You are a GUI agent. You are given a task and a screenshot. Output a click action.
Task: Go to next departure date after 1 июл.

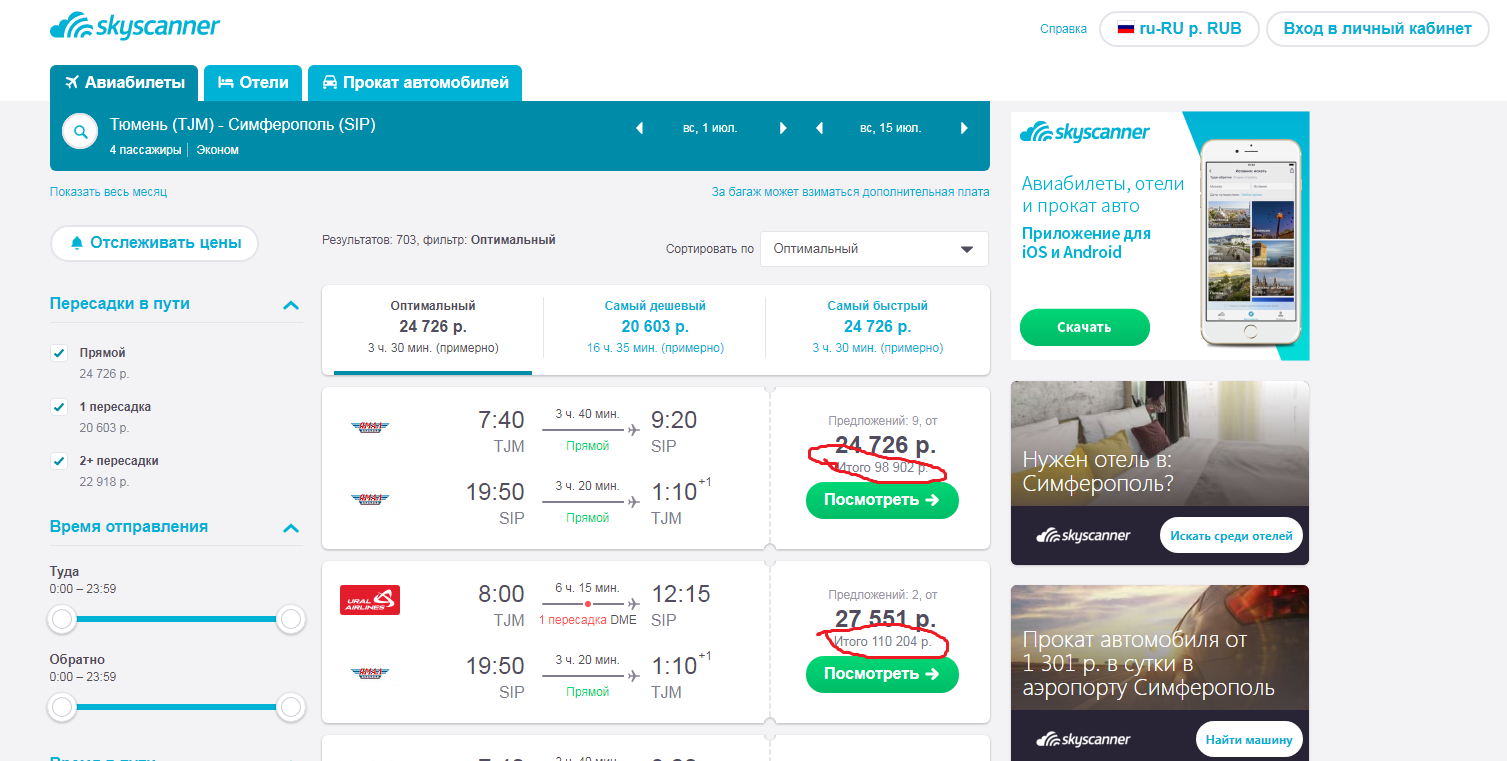784,128
